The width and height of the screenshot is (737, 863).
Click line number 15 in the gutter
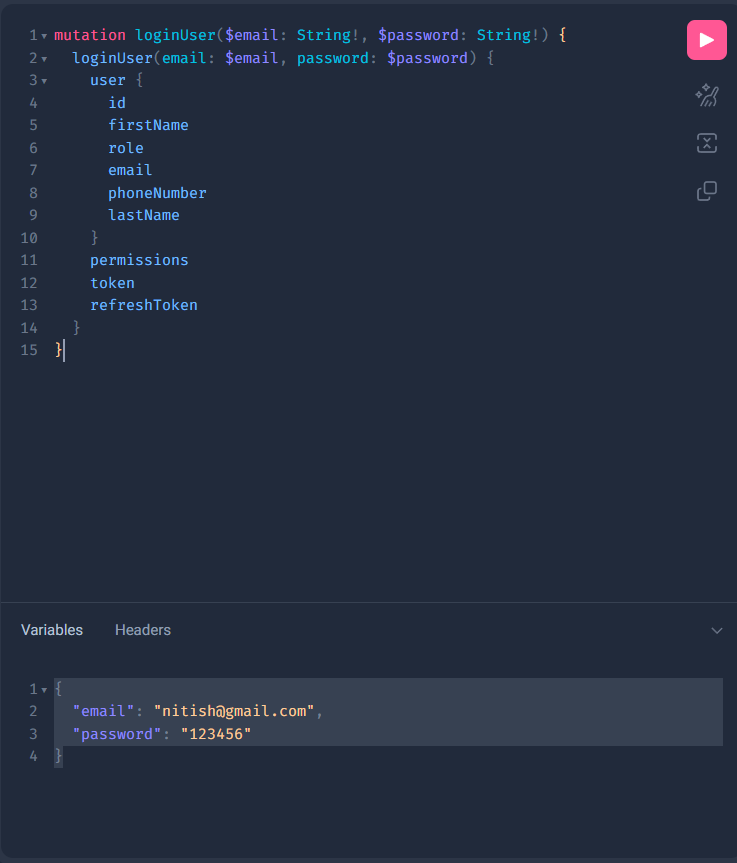[29, 350]
